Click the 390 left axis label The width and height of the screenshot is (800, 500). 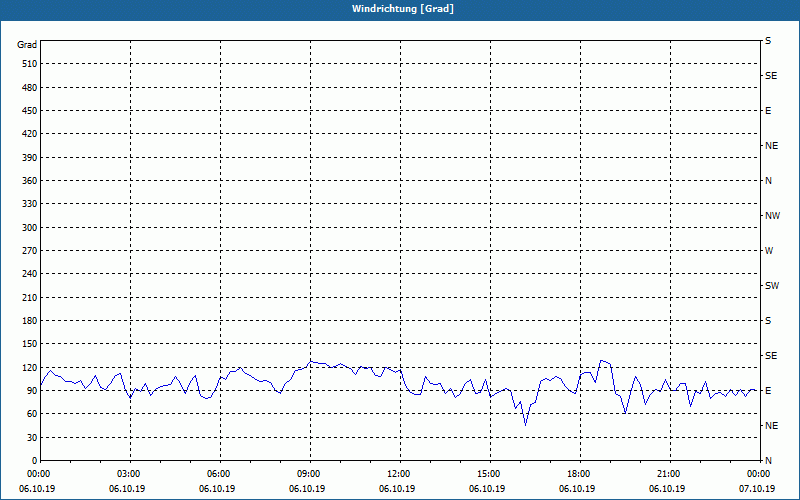pyautogui.click(x=30, y=158)
